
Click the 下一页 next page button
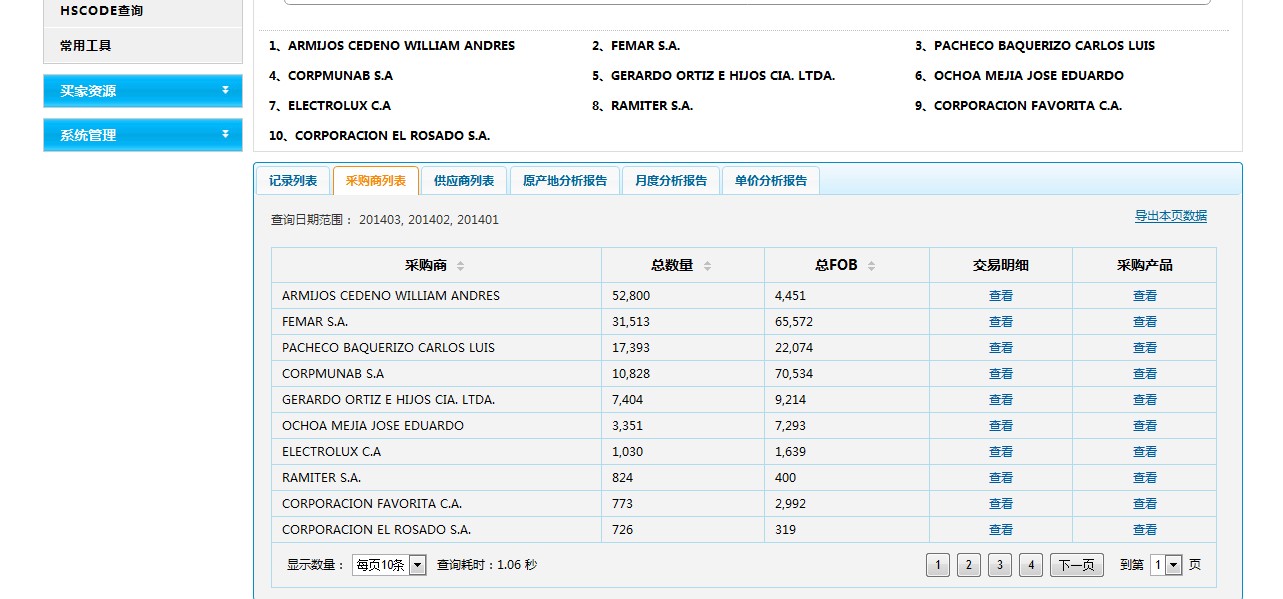tap(1077, 565)
